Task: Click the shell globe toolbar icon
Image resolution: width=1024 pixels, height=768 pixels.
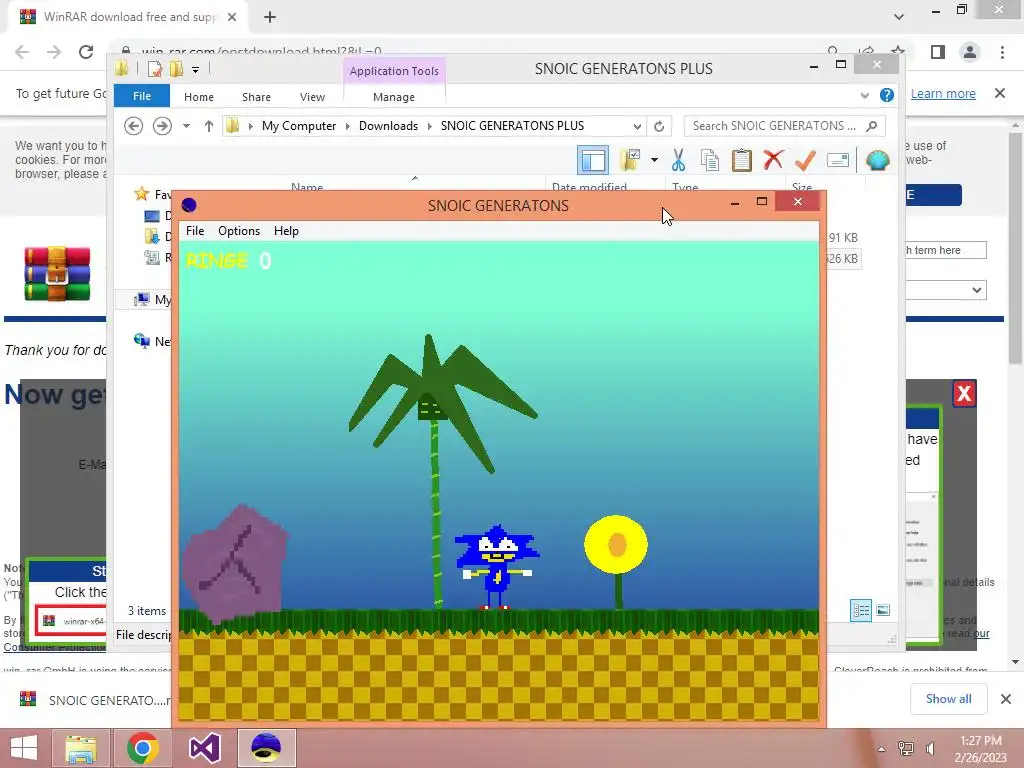Action: click(x=878, y=160)
